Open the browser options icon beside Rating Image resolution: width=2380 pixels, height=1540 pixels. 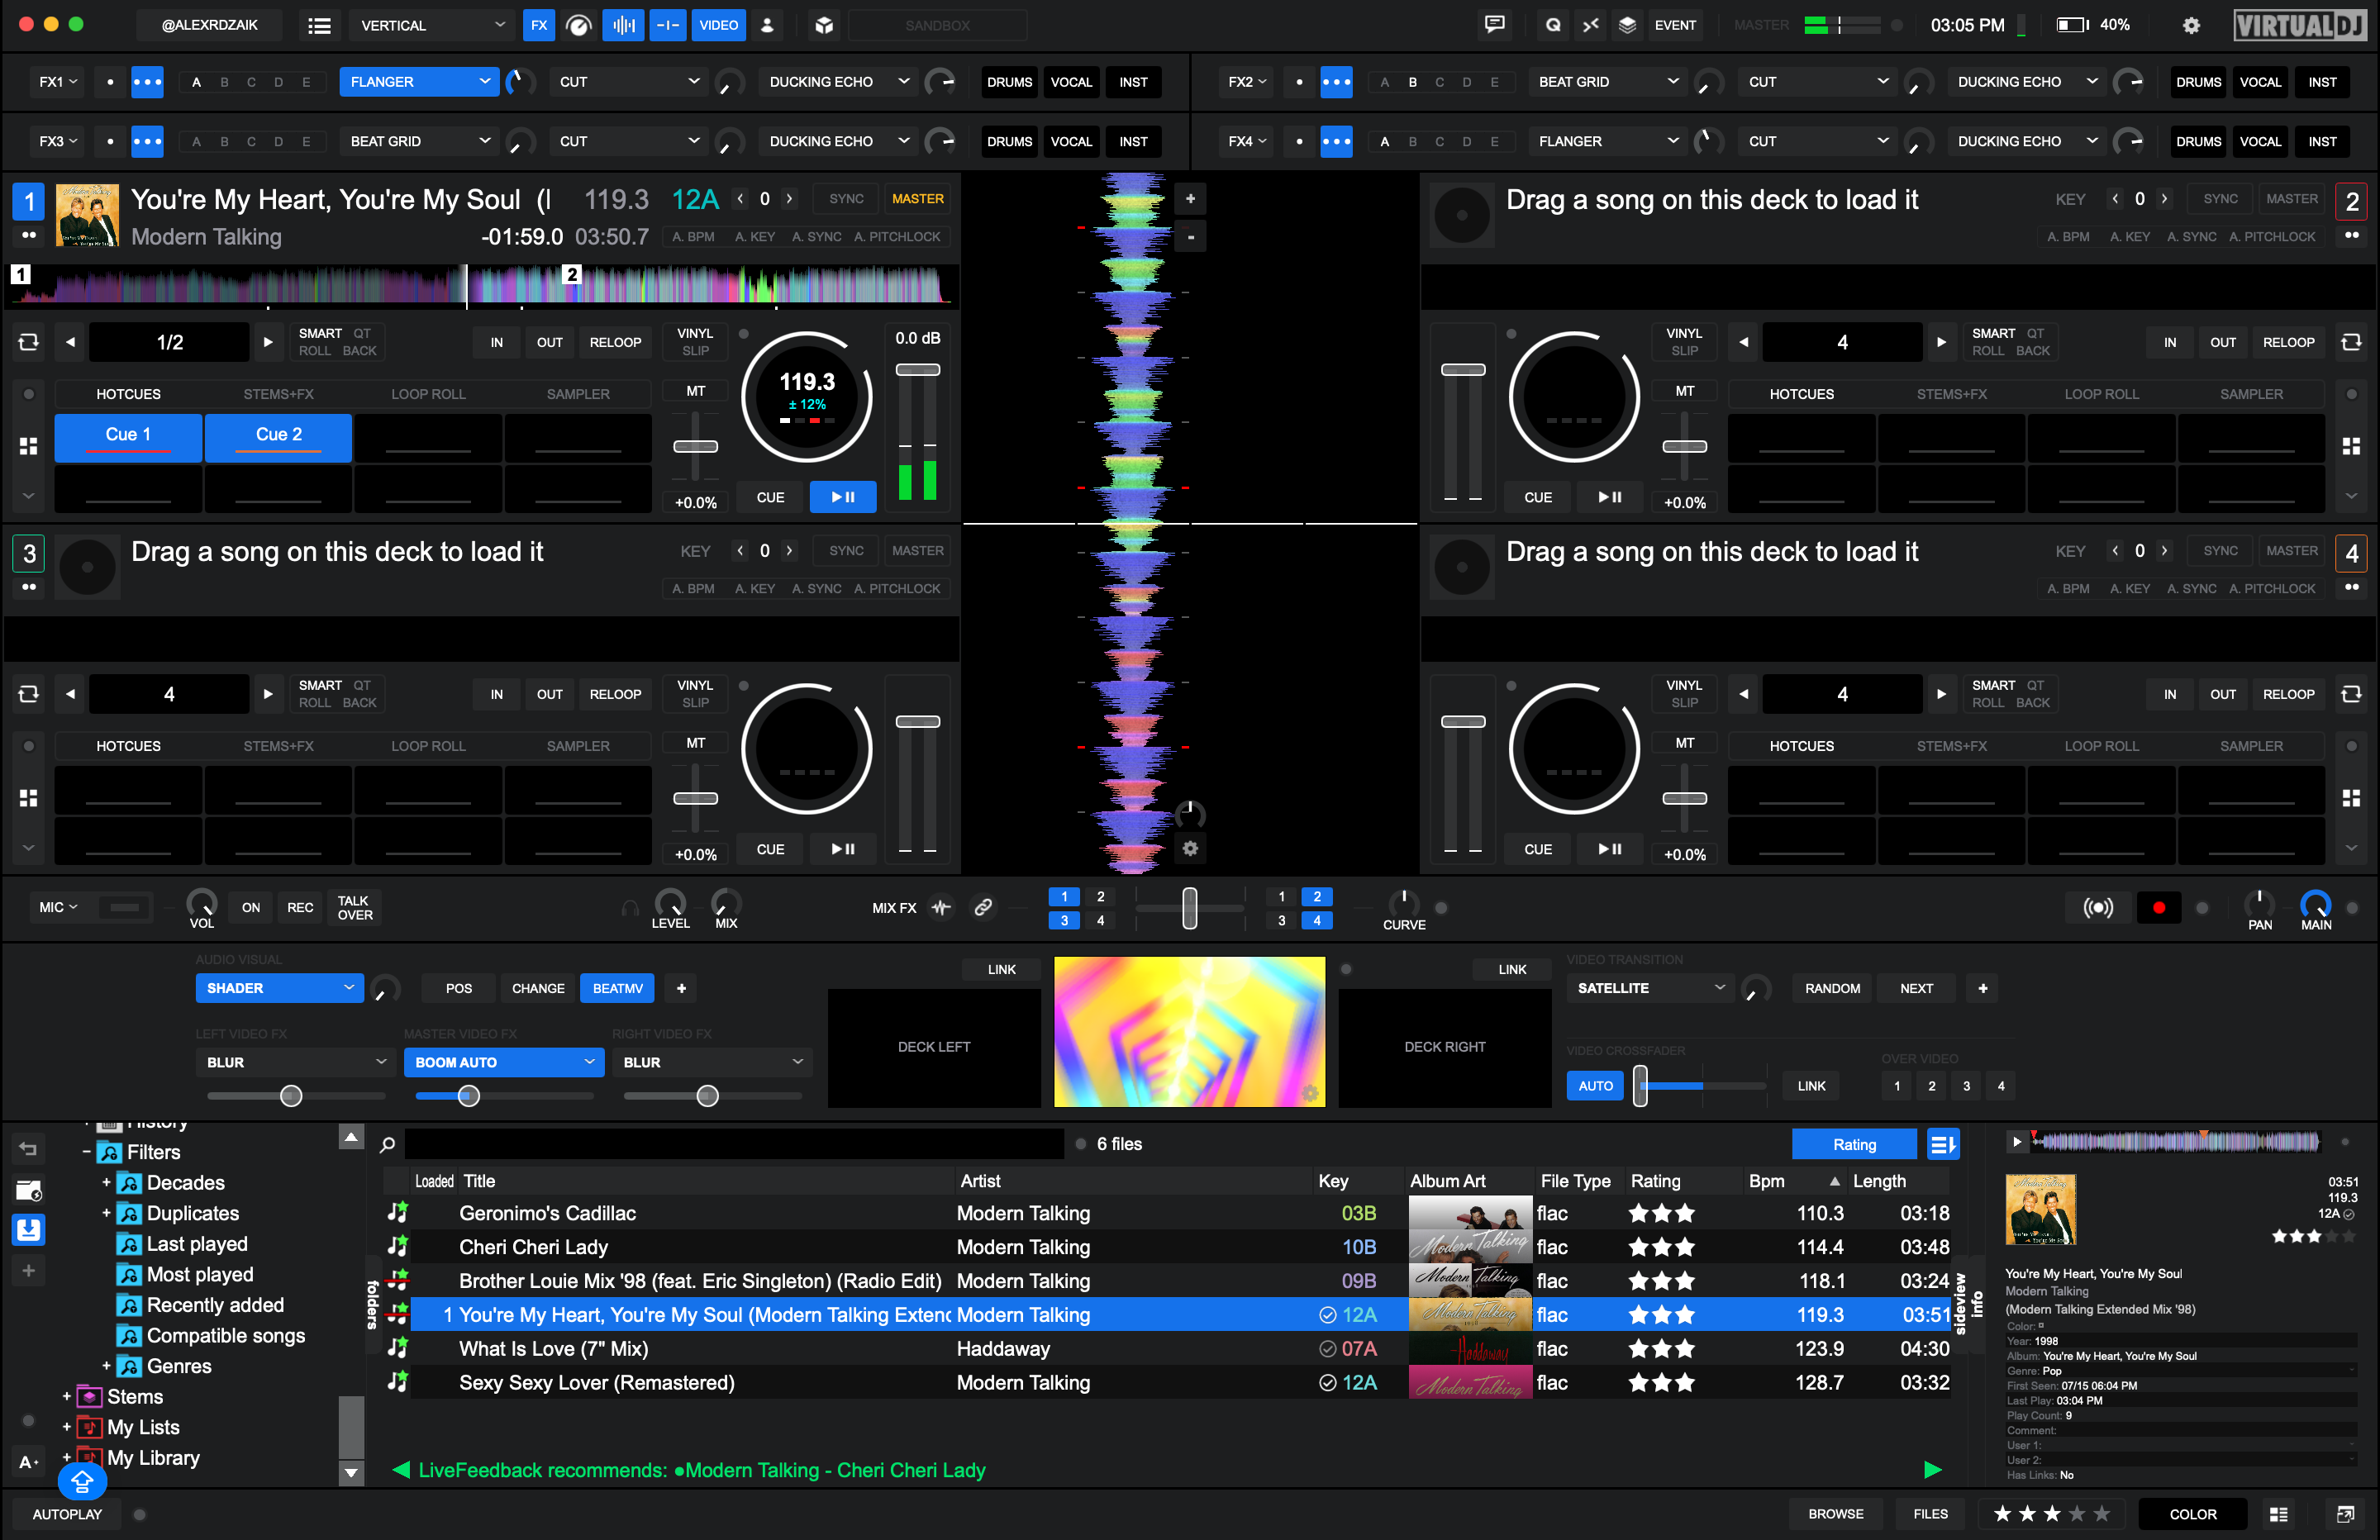[1942, 1144]
